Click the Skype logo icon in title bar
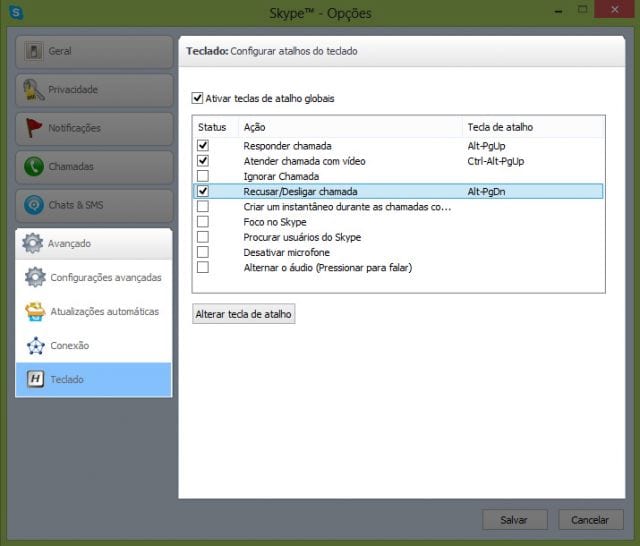This screenshot has height=546, width=640. [16, 13]
